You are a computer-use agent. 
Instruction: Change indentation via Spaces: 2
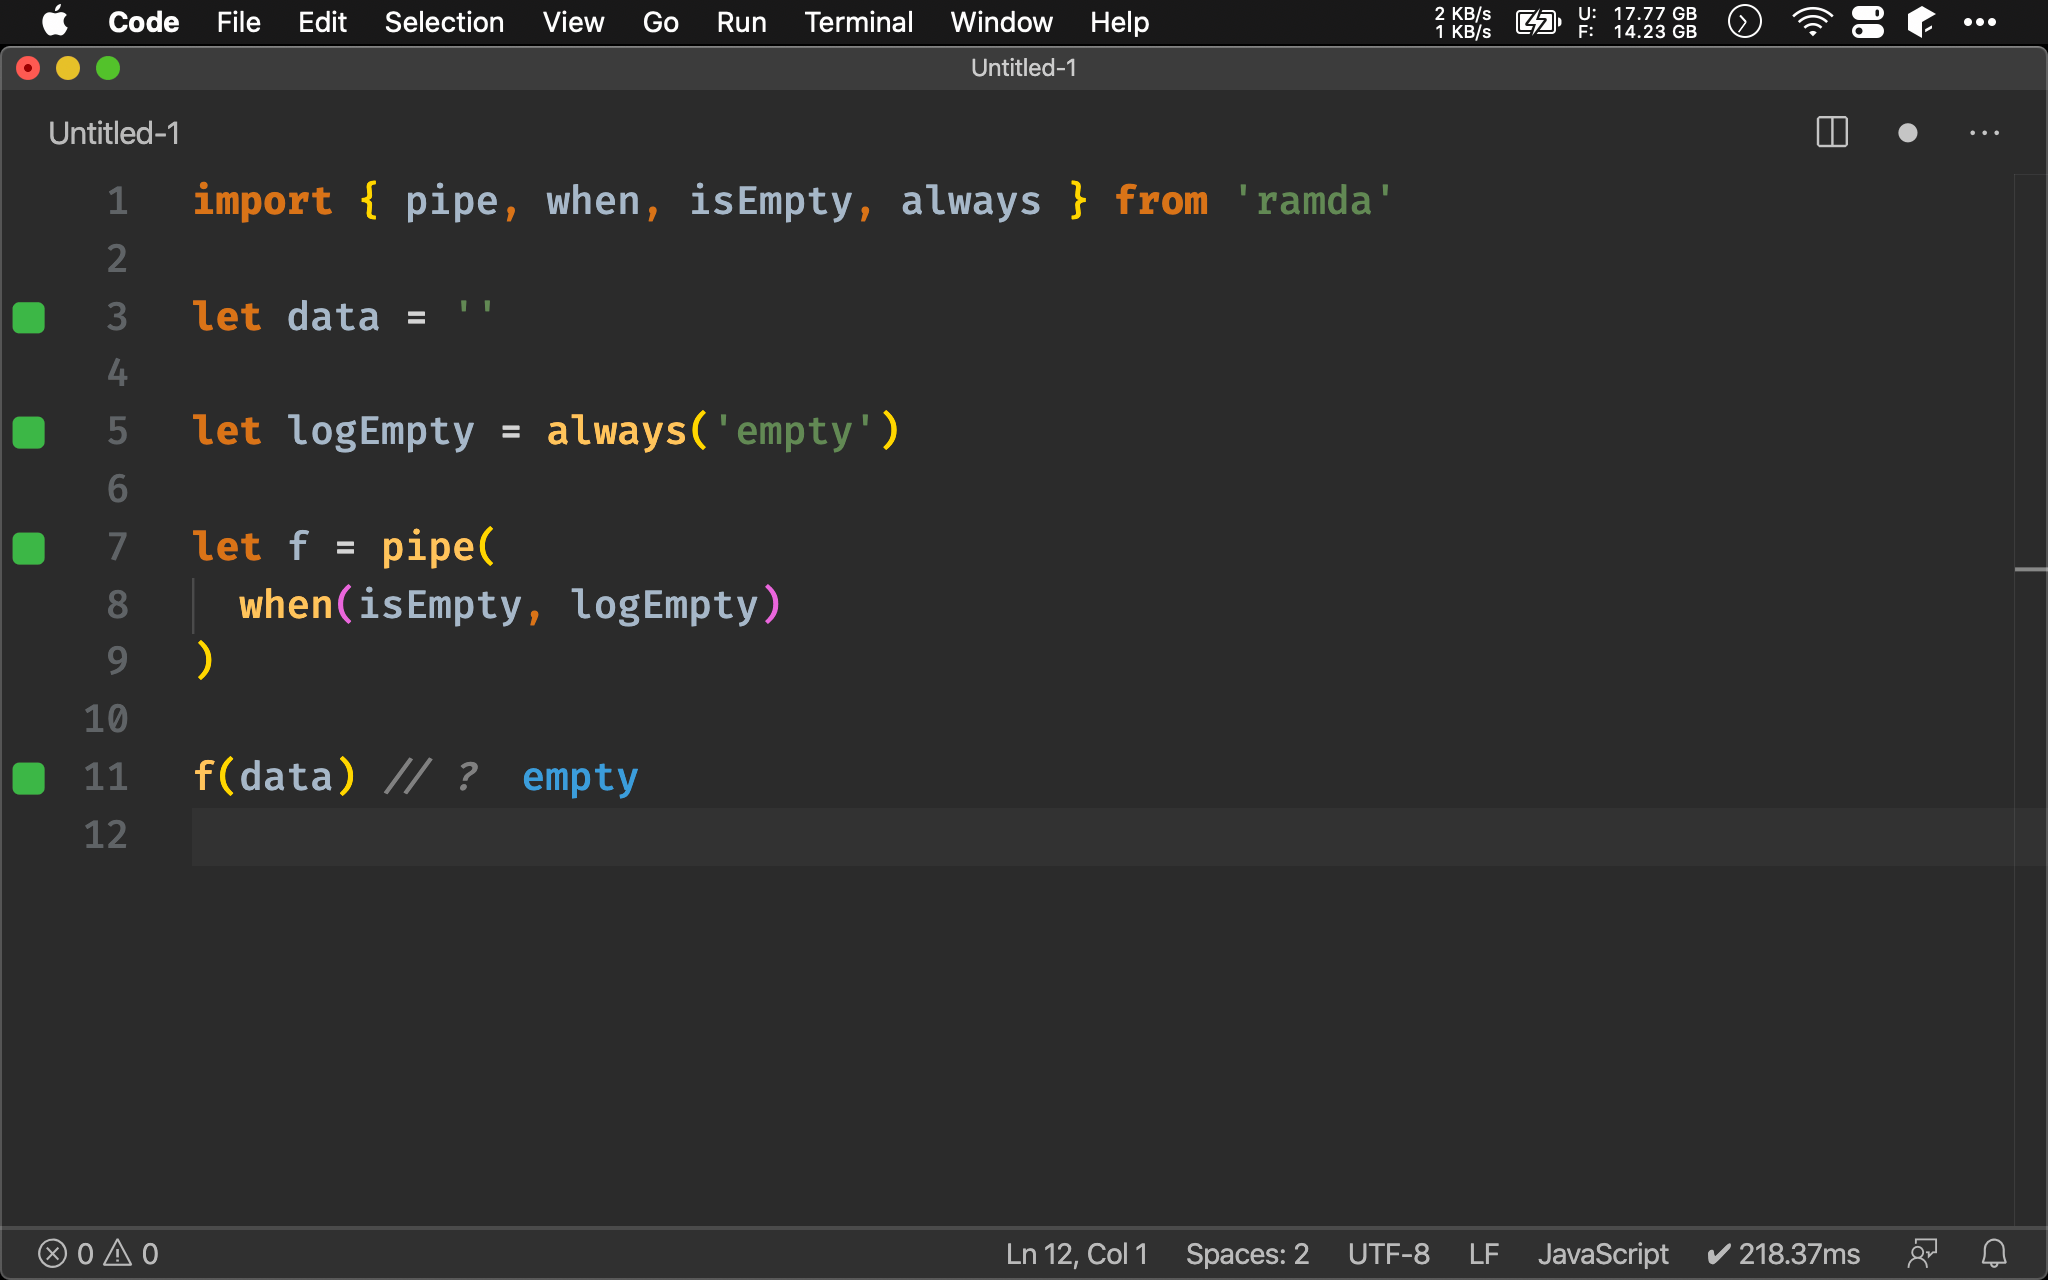click(1247, 1254)
